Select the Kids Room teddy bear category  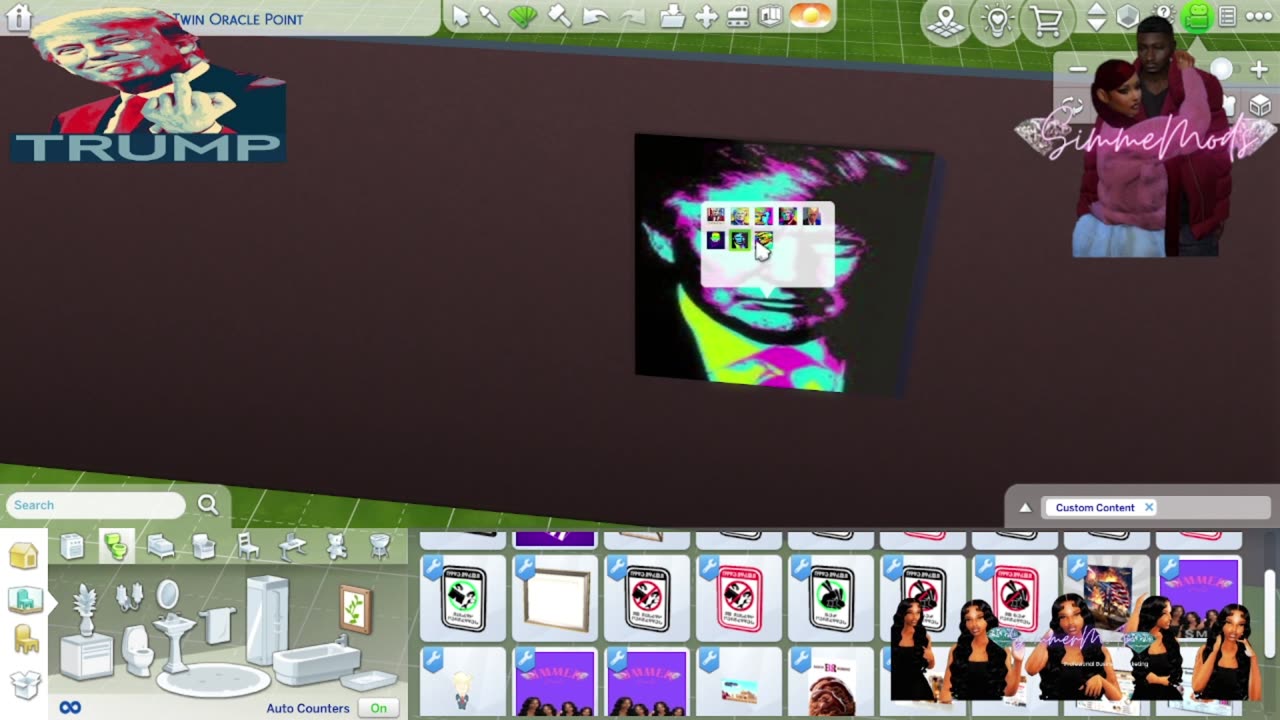[x=337, y=546]
